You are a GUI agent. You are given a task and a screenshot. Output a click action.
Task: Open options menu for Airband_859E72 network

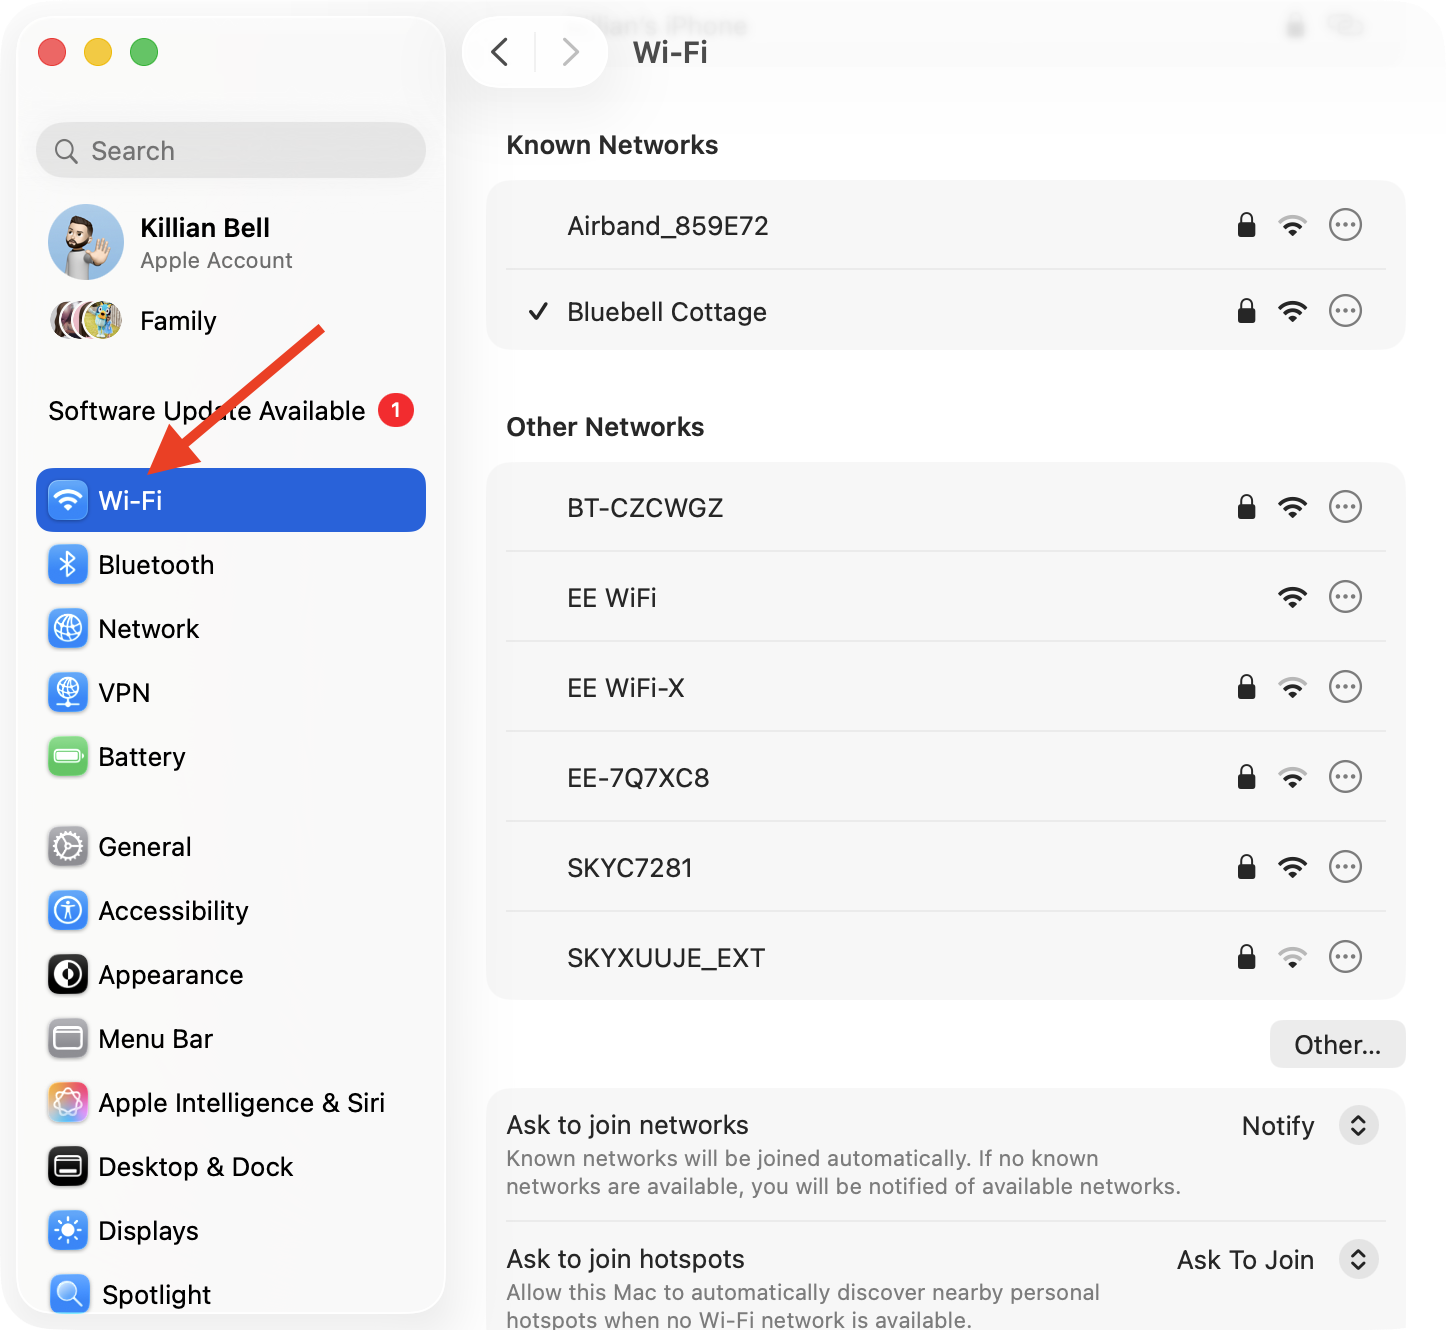[x=1345, y=225]
